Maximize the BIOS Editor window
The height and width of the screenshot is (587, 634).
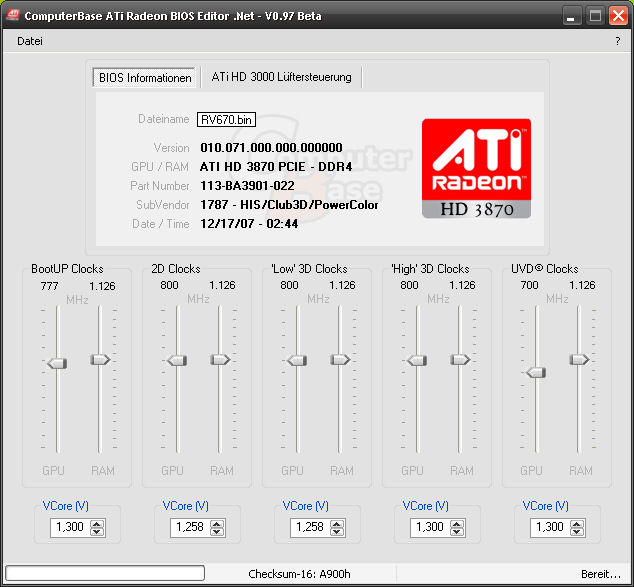point(595,16)
